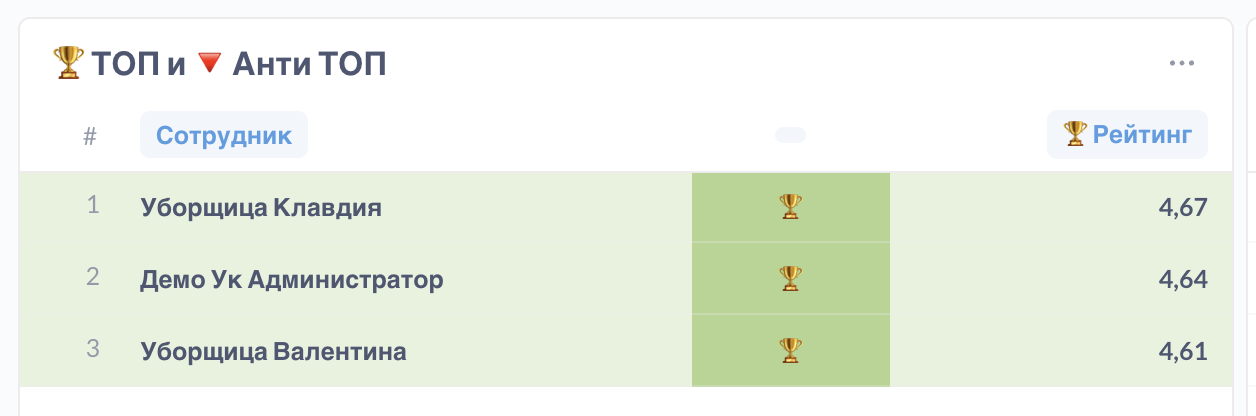1256x416 pixels.
Task: Click the trophy icon in the widget title
Action: tap(67, 63)
